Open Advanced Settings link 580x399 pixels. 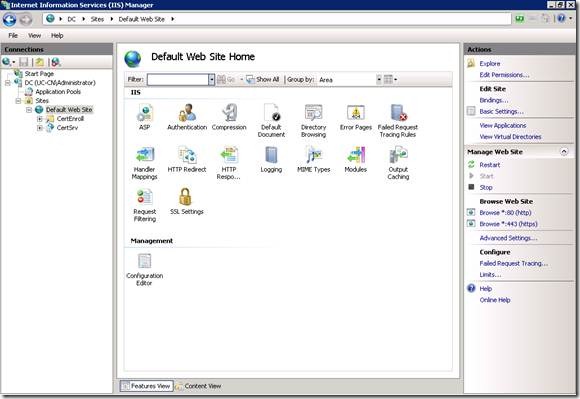pos(508,238)
